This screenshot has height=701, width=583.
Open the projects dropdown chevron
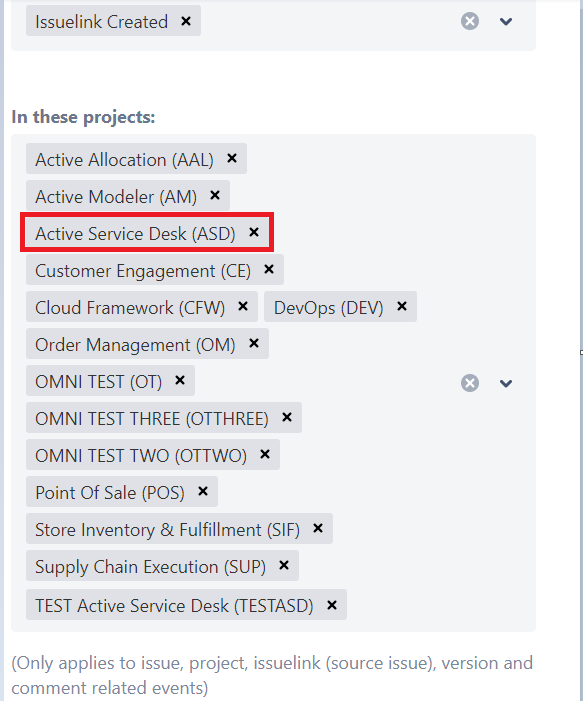click(x=506, y=384)
